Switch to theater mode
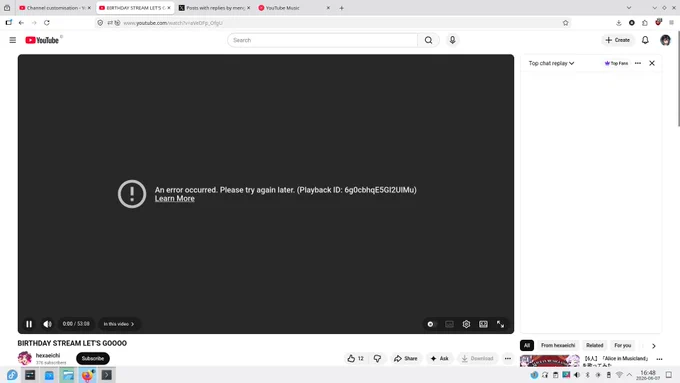 (483, 324)
